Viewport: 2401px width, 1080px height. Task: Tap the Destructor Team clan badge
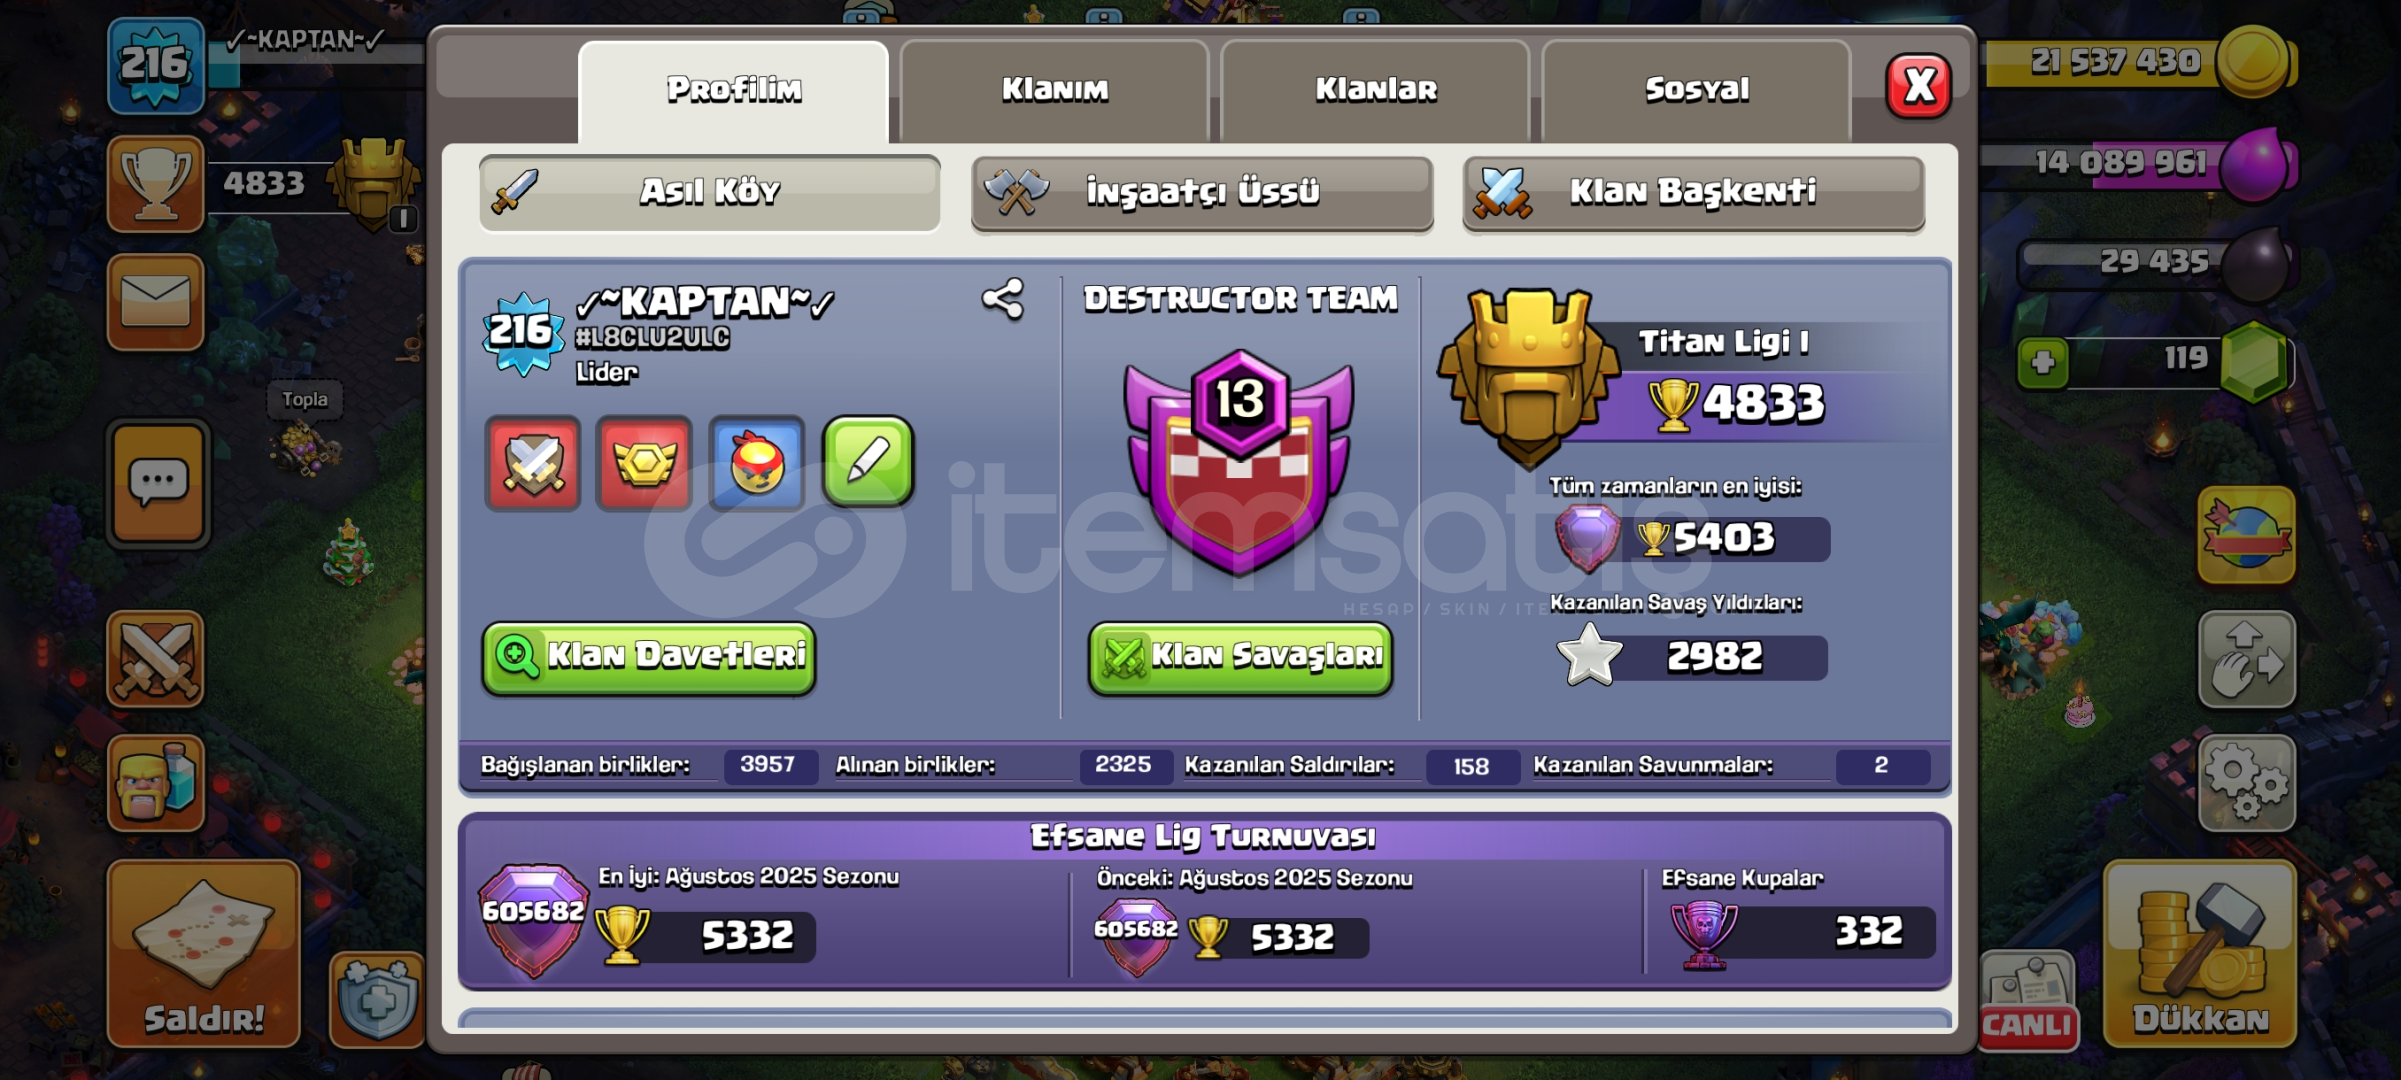(x=1239, y=462)
